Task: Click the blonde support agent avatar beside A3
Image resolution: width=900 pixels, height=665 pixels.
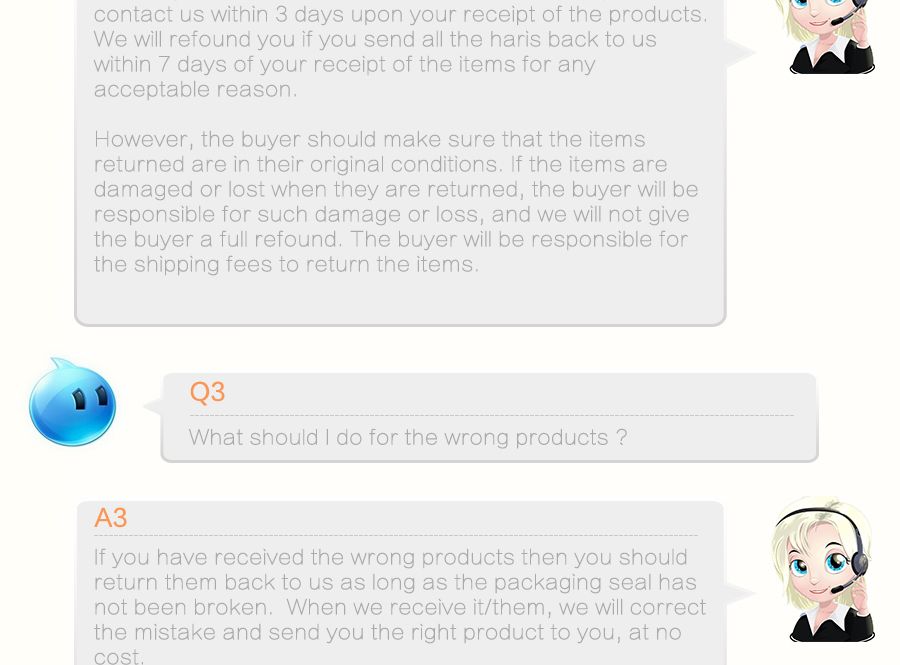Action: (822, 568)
